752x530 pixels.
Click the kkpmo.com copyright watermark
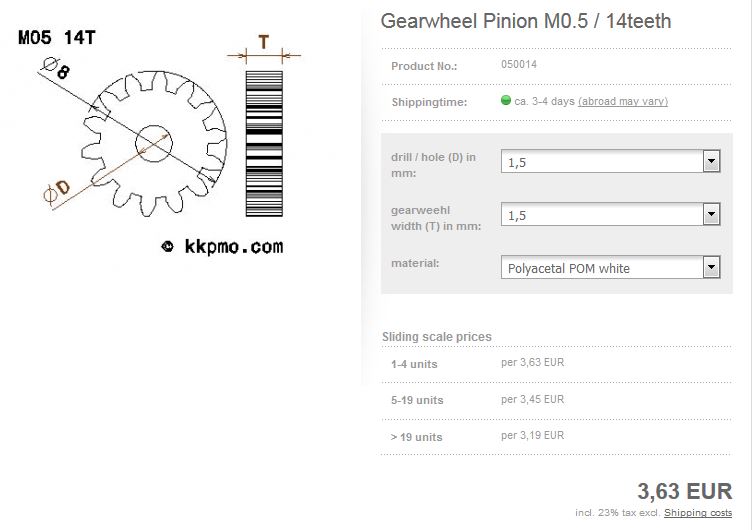(222, 247)
